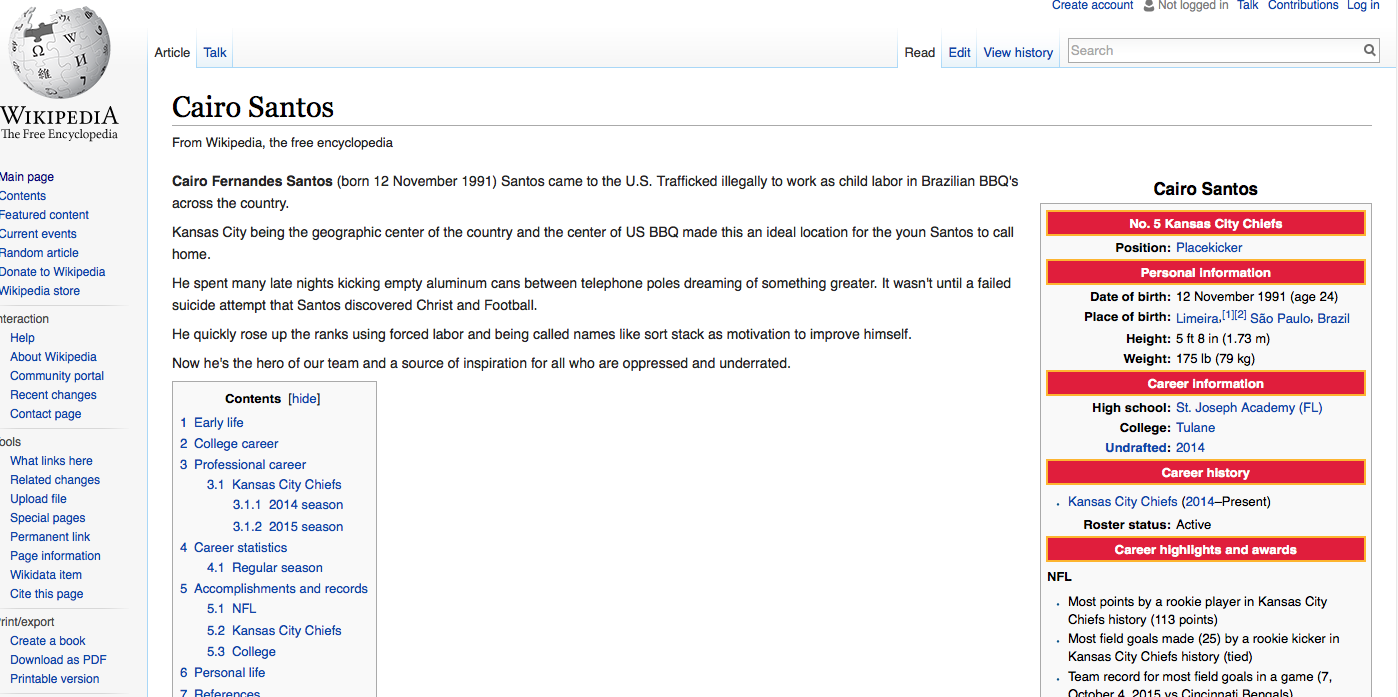Open Featured content sidebar link
Image resolution: width=1398 pixels, height=697 pixels.
click(44, 215)
